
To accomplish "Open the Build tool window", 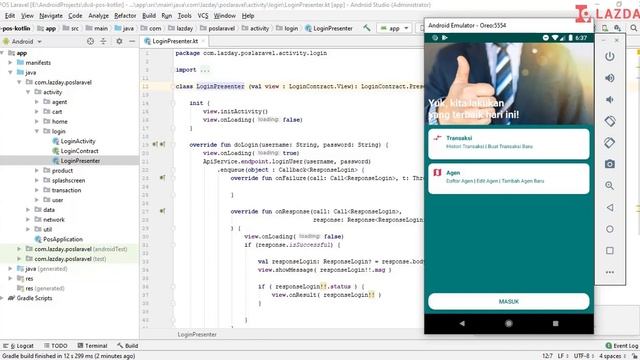I will pyautogui.click(x=127, y=346).
